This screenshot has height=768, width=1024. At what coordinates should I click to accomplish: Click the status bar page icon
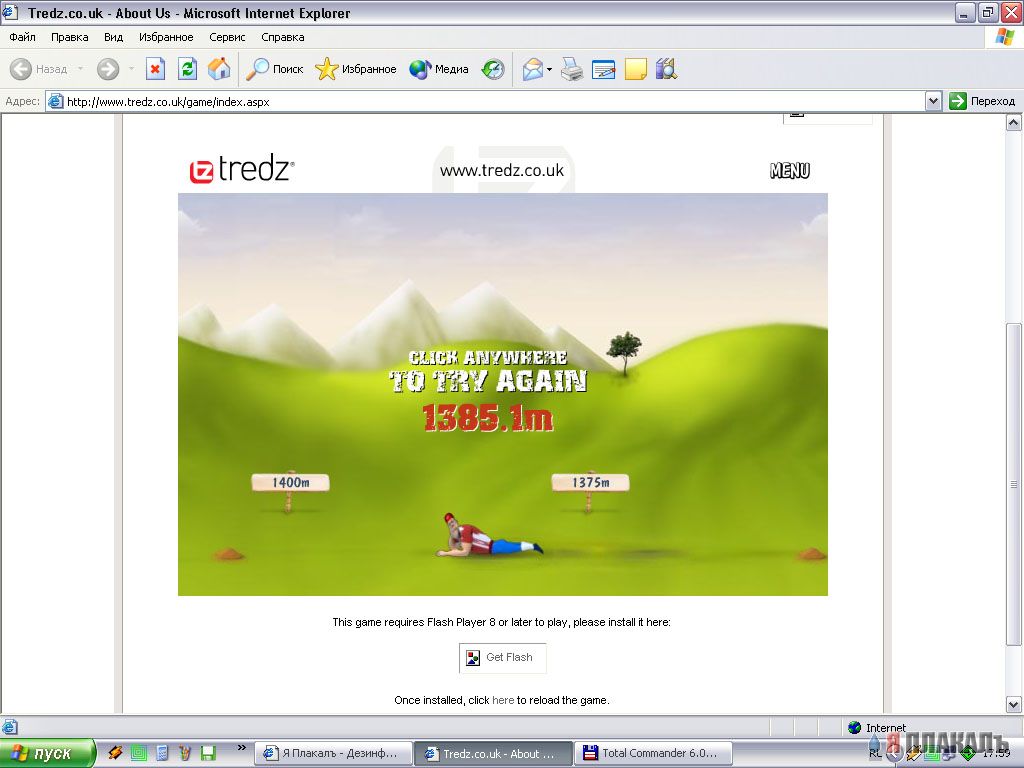[x=10, y=727]
